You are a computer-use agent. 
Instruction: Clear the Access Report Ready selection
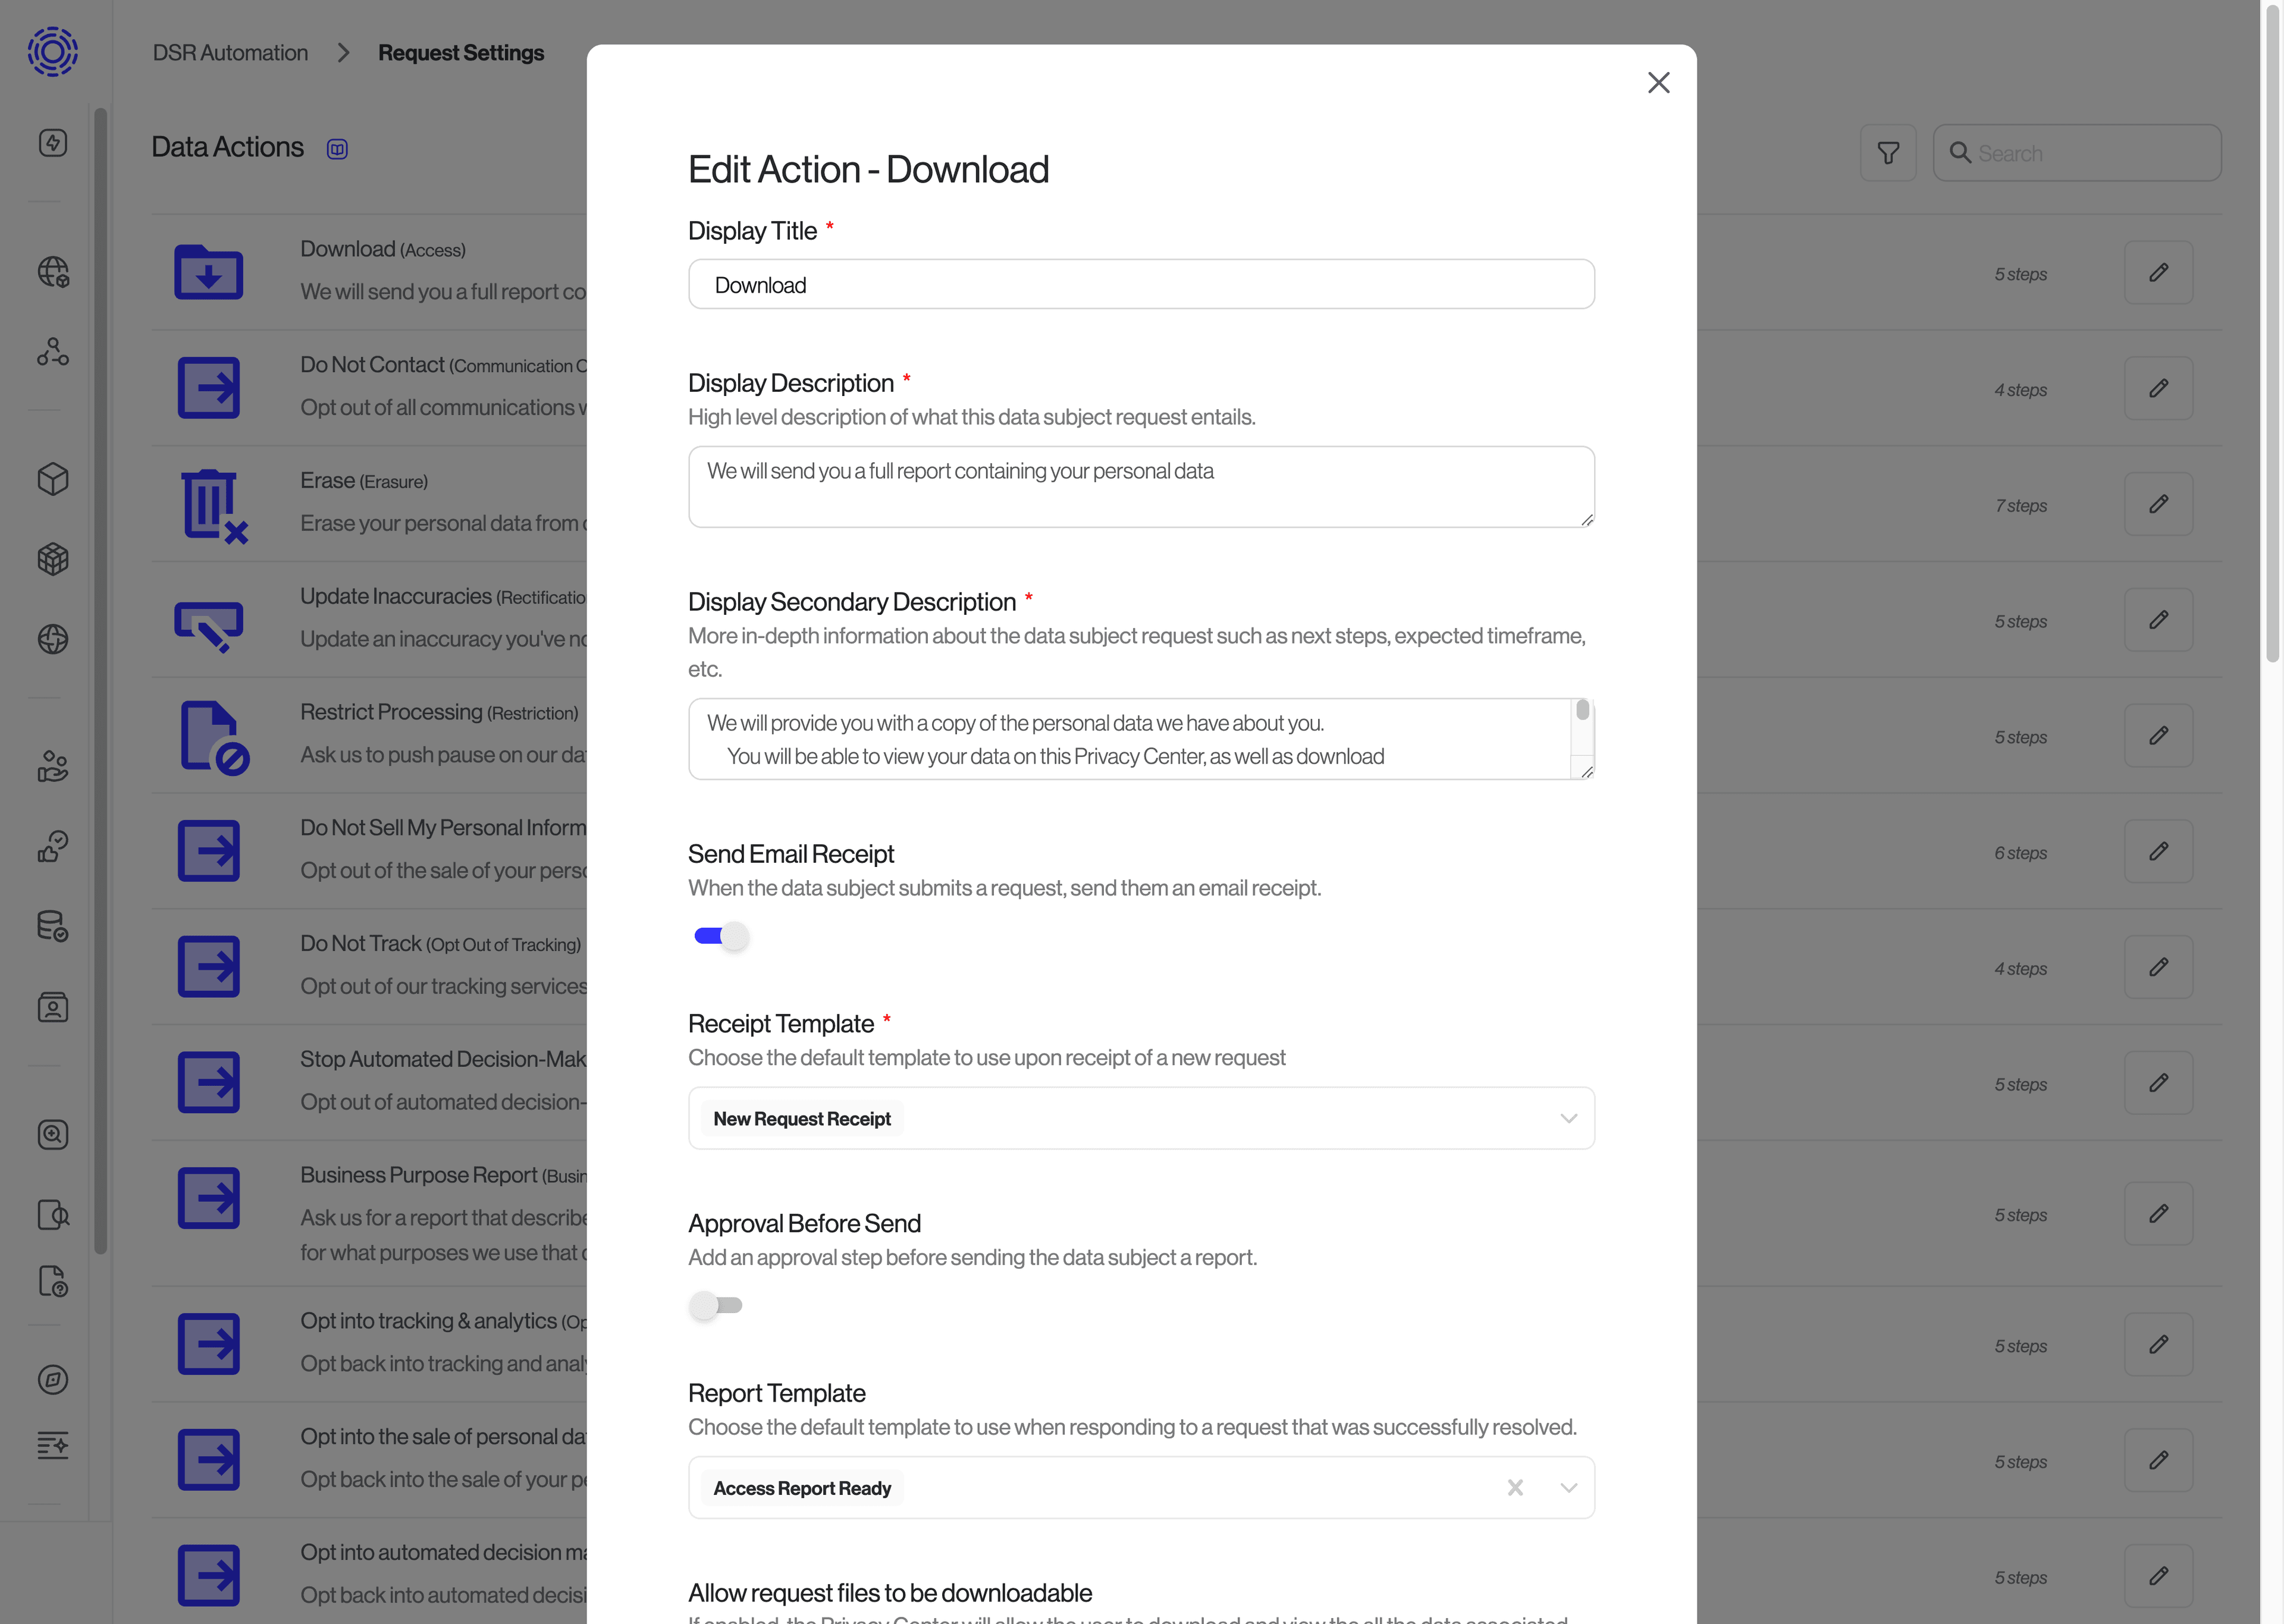(x=1516, y=1487)
